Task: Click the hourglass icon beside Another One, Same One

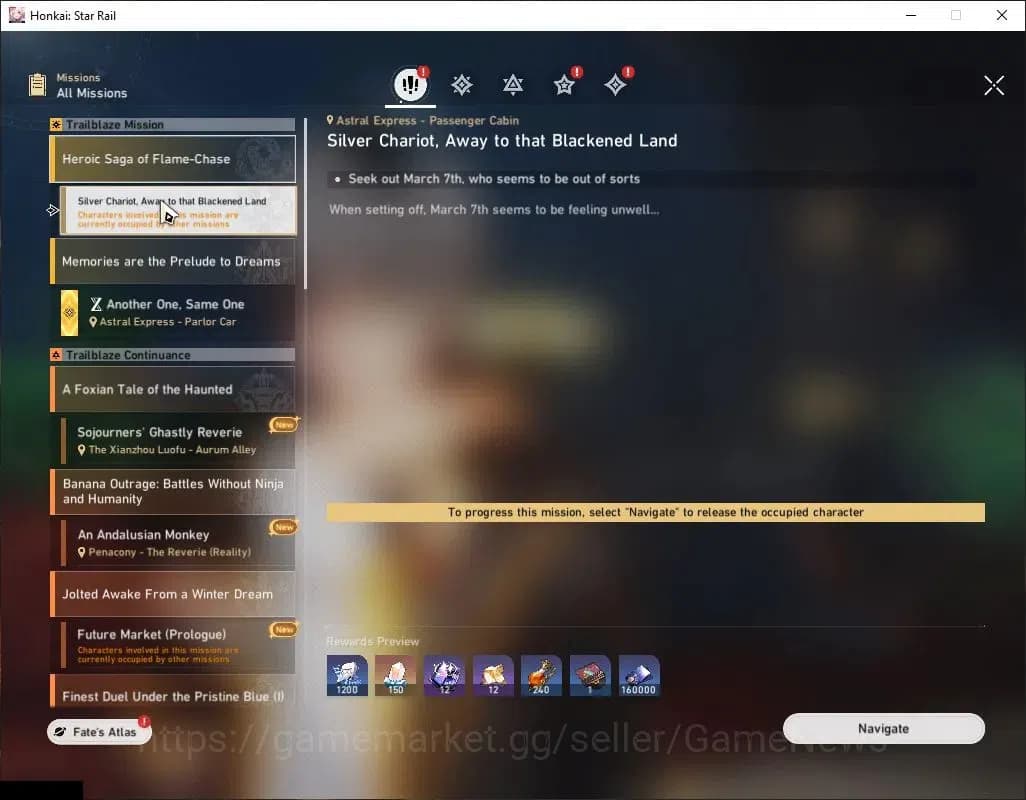Action: pyautogui.click(x=96, y=304)
